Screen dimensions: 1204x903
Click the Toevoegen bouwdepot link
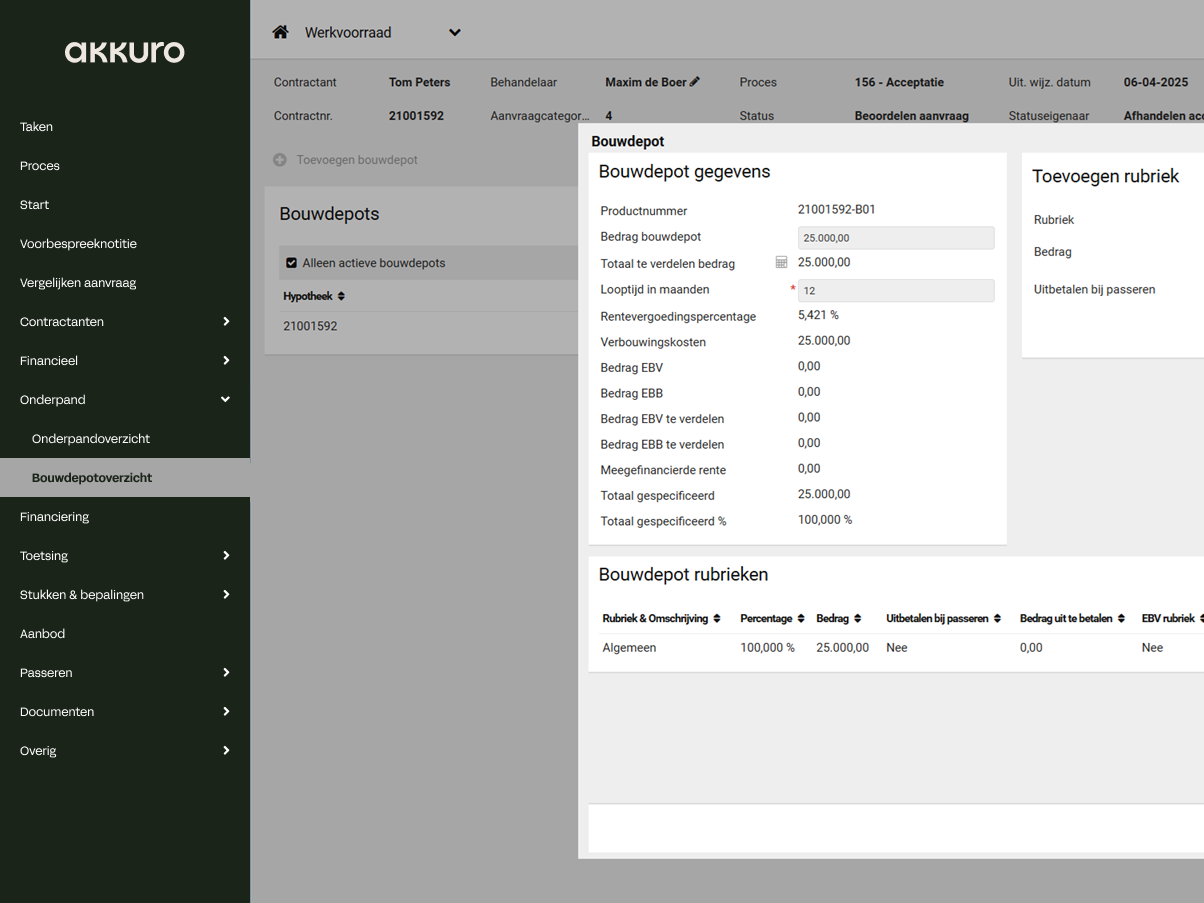357,160
